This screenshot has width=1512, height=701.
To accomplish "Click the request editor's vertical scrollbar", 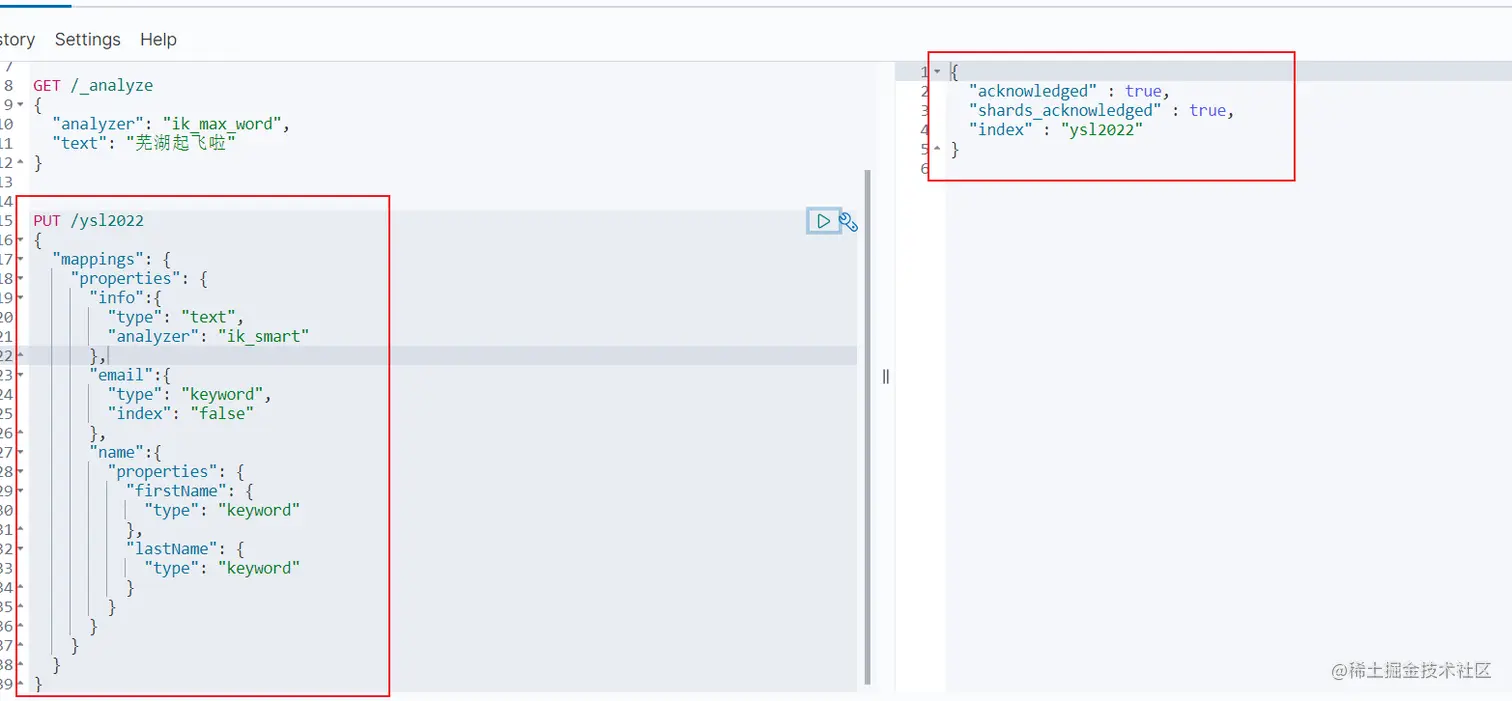I will 867,427.
